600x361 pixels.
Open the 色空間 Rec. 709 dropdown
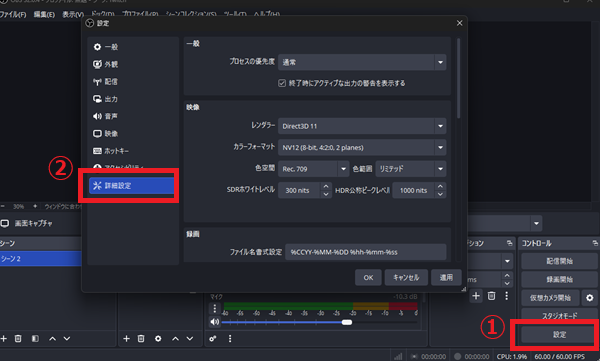(313, 169)
